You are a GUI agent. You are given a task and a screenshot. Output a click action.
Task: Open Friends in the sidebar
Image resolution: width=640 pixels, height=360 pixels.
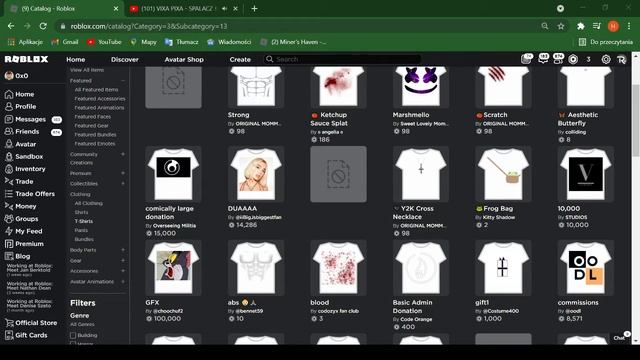22,131
